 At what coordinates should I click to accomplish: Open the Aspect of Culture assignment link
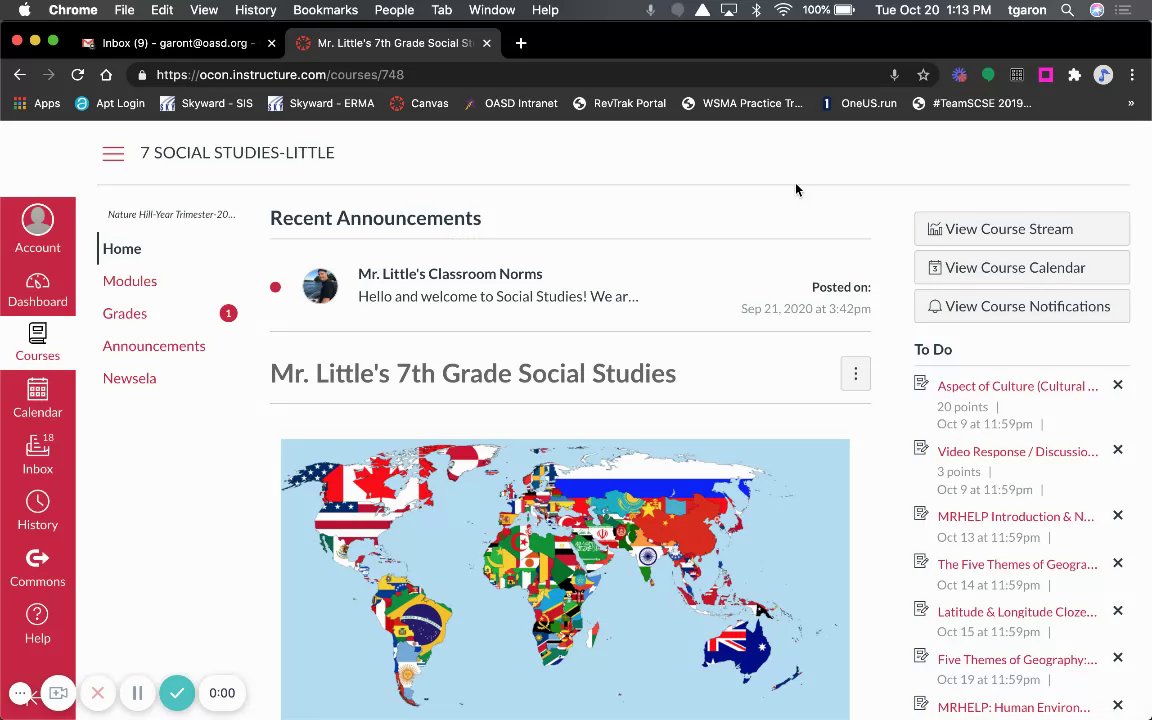click(x=1018, y=386)
